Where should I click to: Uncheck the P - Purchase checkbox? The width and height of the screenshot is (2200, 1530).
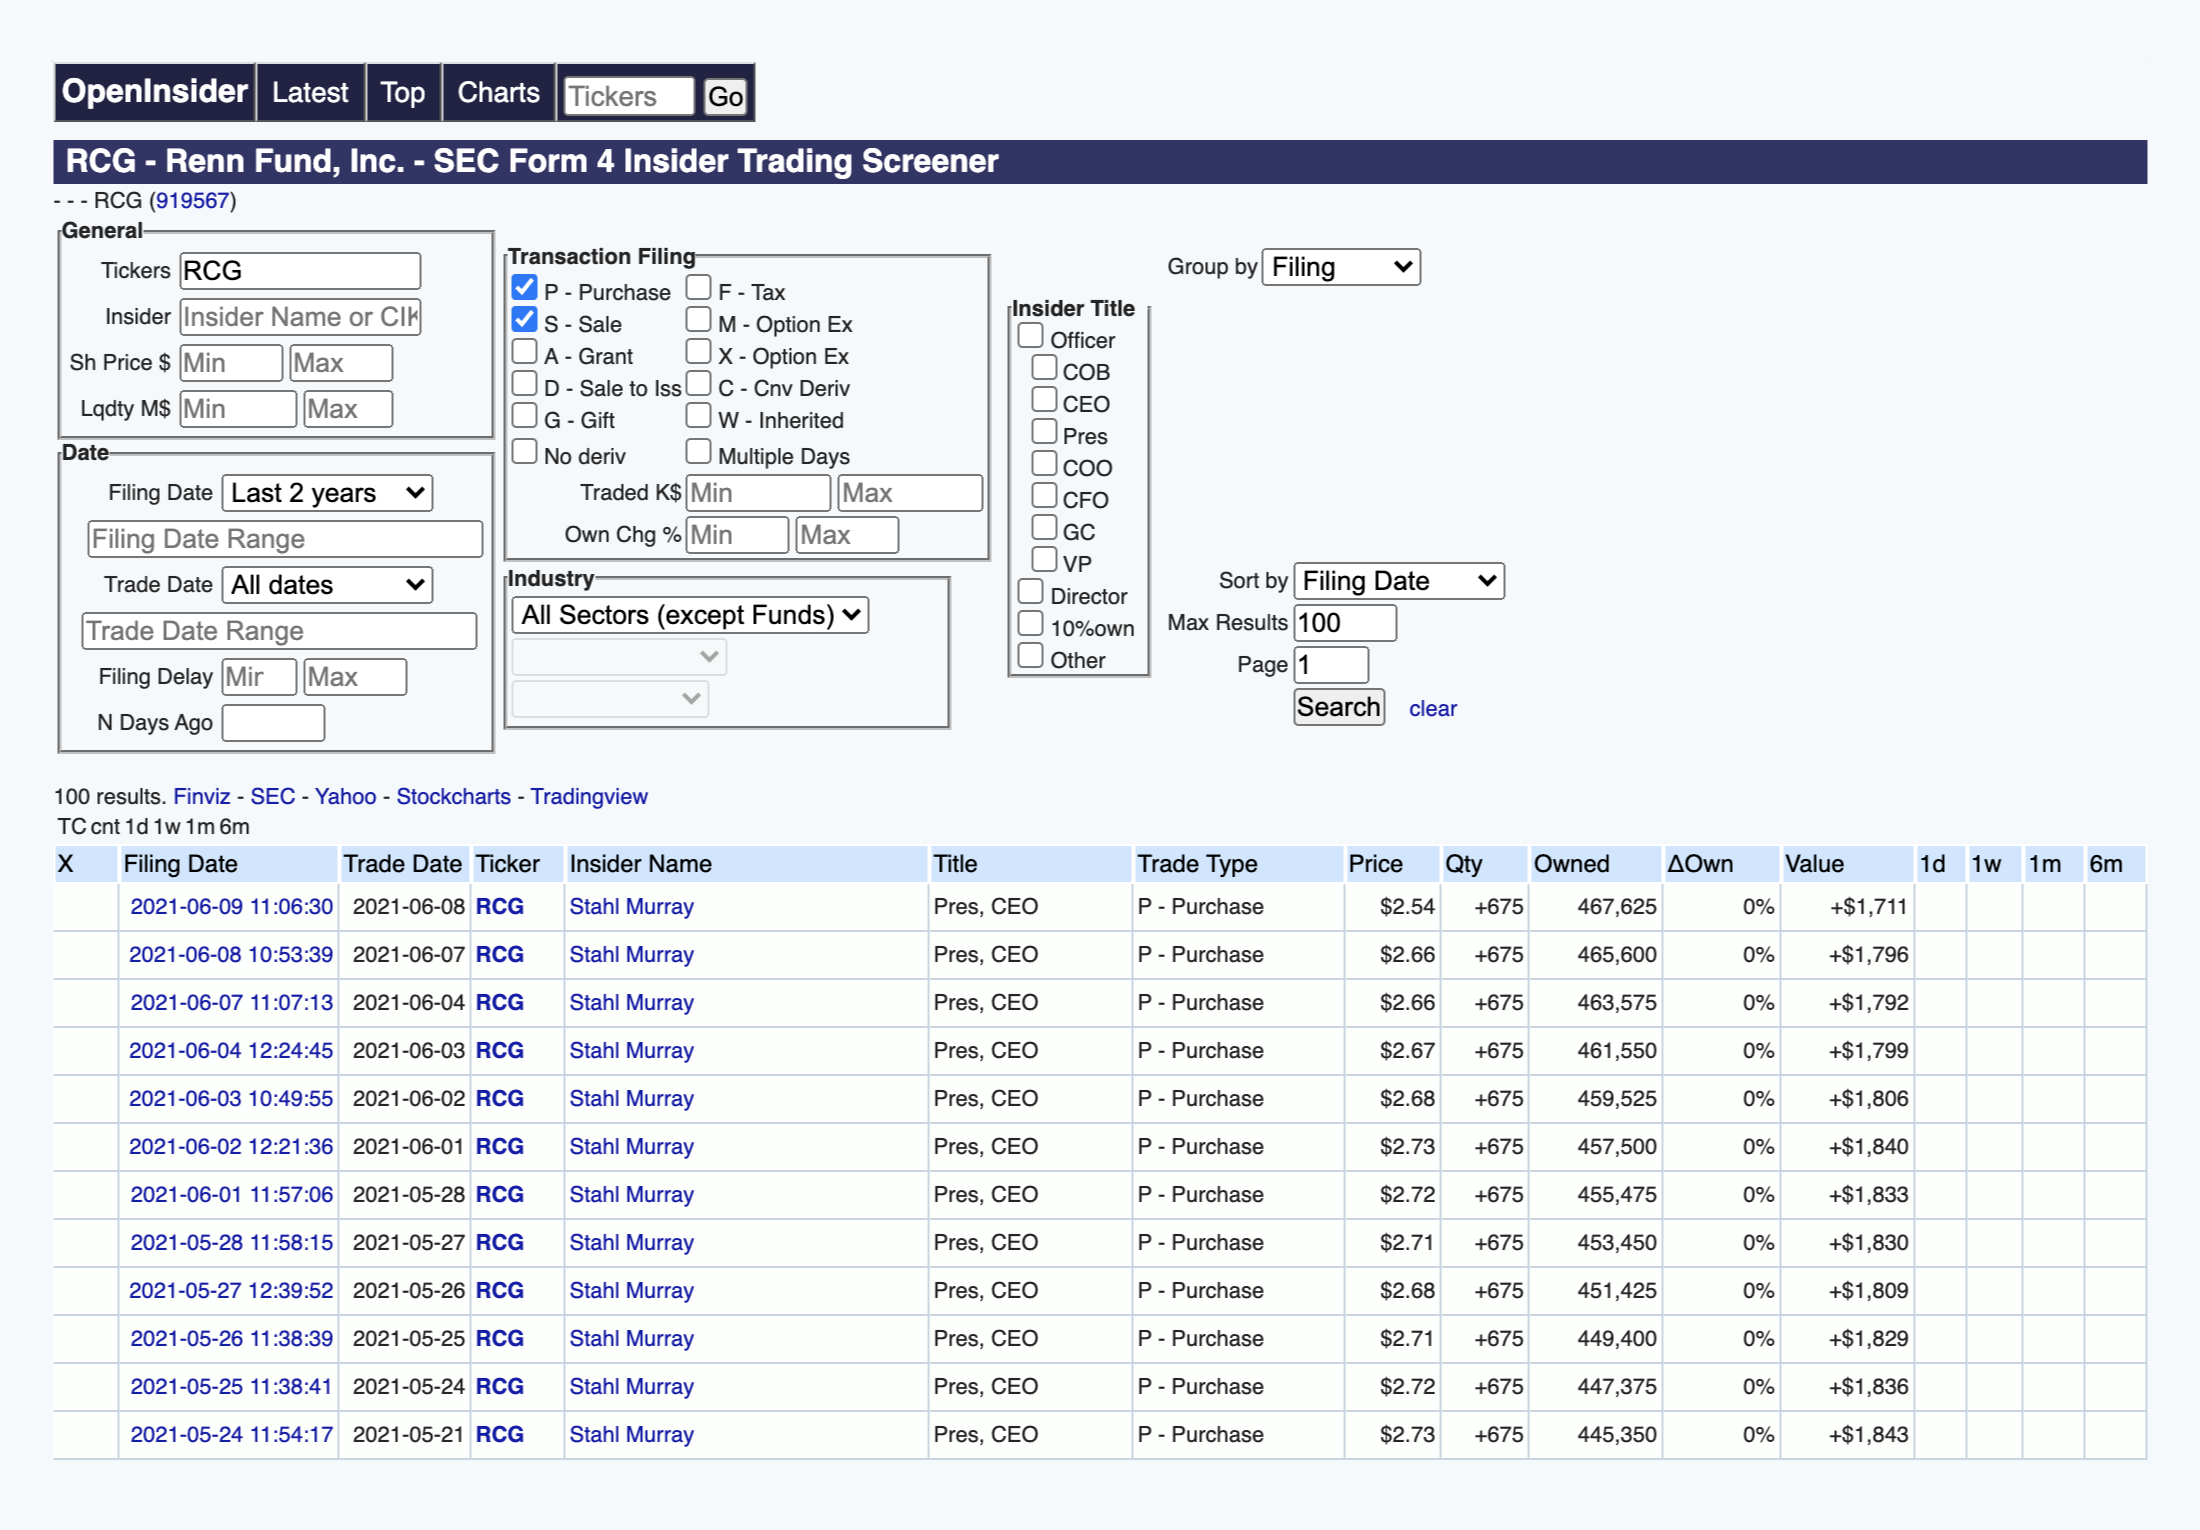tap(524, 288)
